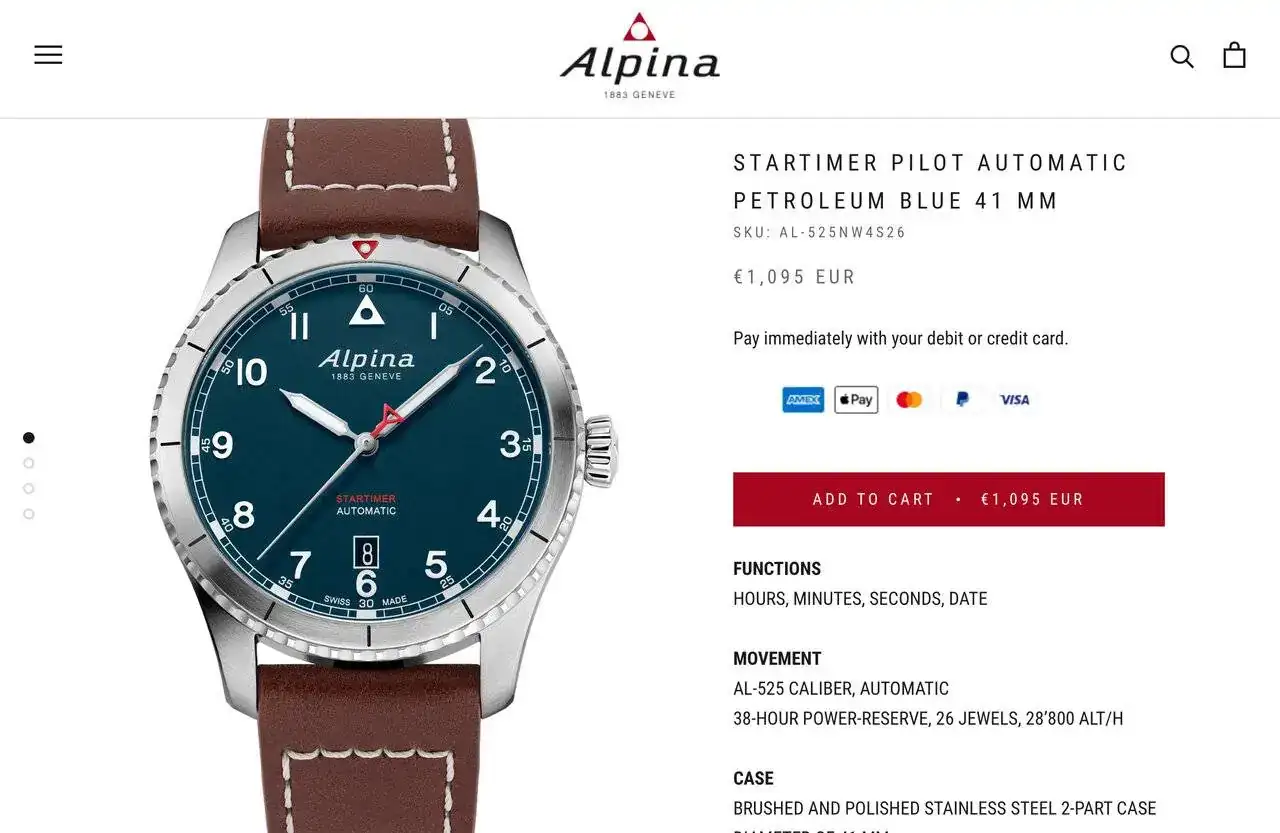Click the SKU AL-525NW4S26 text
The image size is (1280, 833).
pyautogui.click(x=820, y=233)
